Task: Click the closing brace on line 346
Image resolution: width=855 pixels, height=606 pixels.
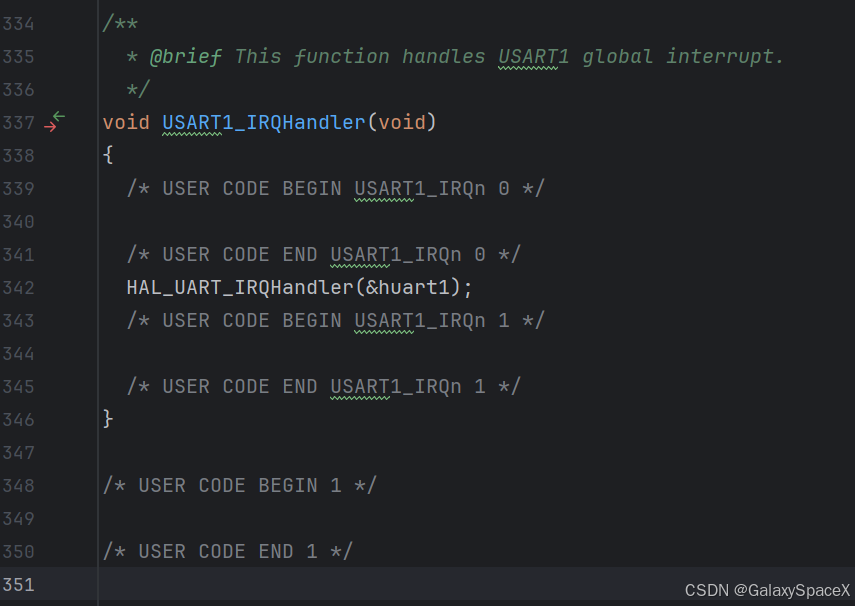Action: (x=108, y=419)
